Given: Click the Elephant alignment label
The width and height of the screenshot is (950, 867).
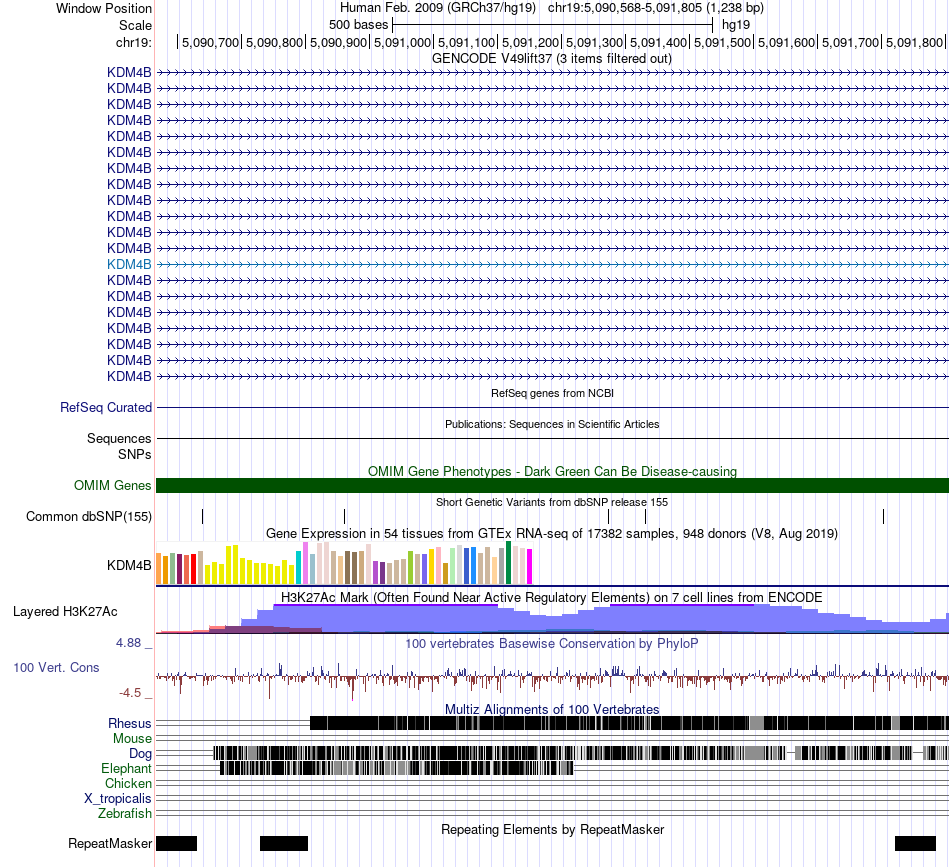Looking at the screenshot, I should pyautogui.click(x=127, y=768).
